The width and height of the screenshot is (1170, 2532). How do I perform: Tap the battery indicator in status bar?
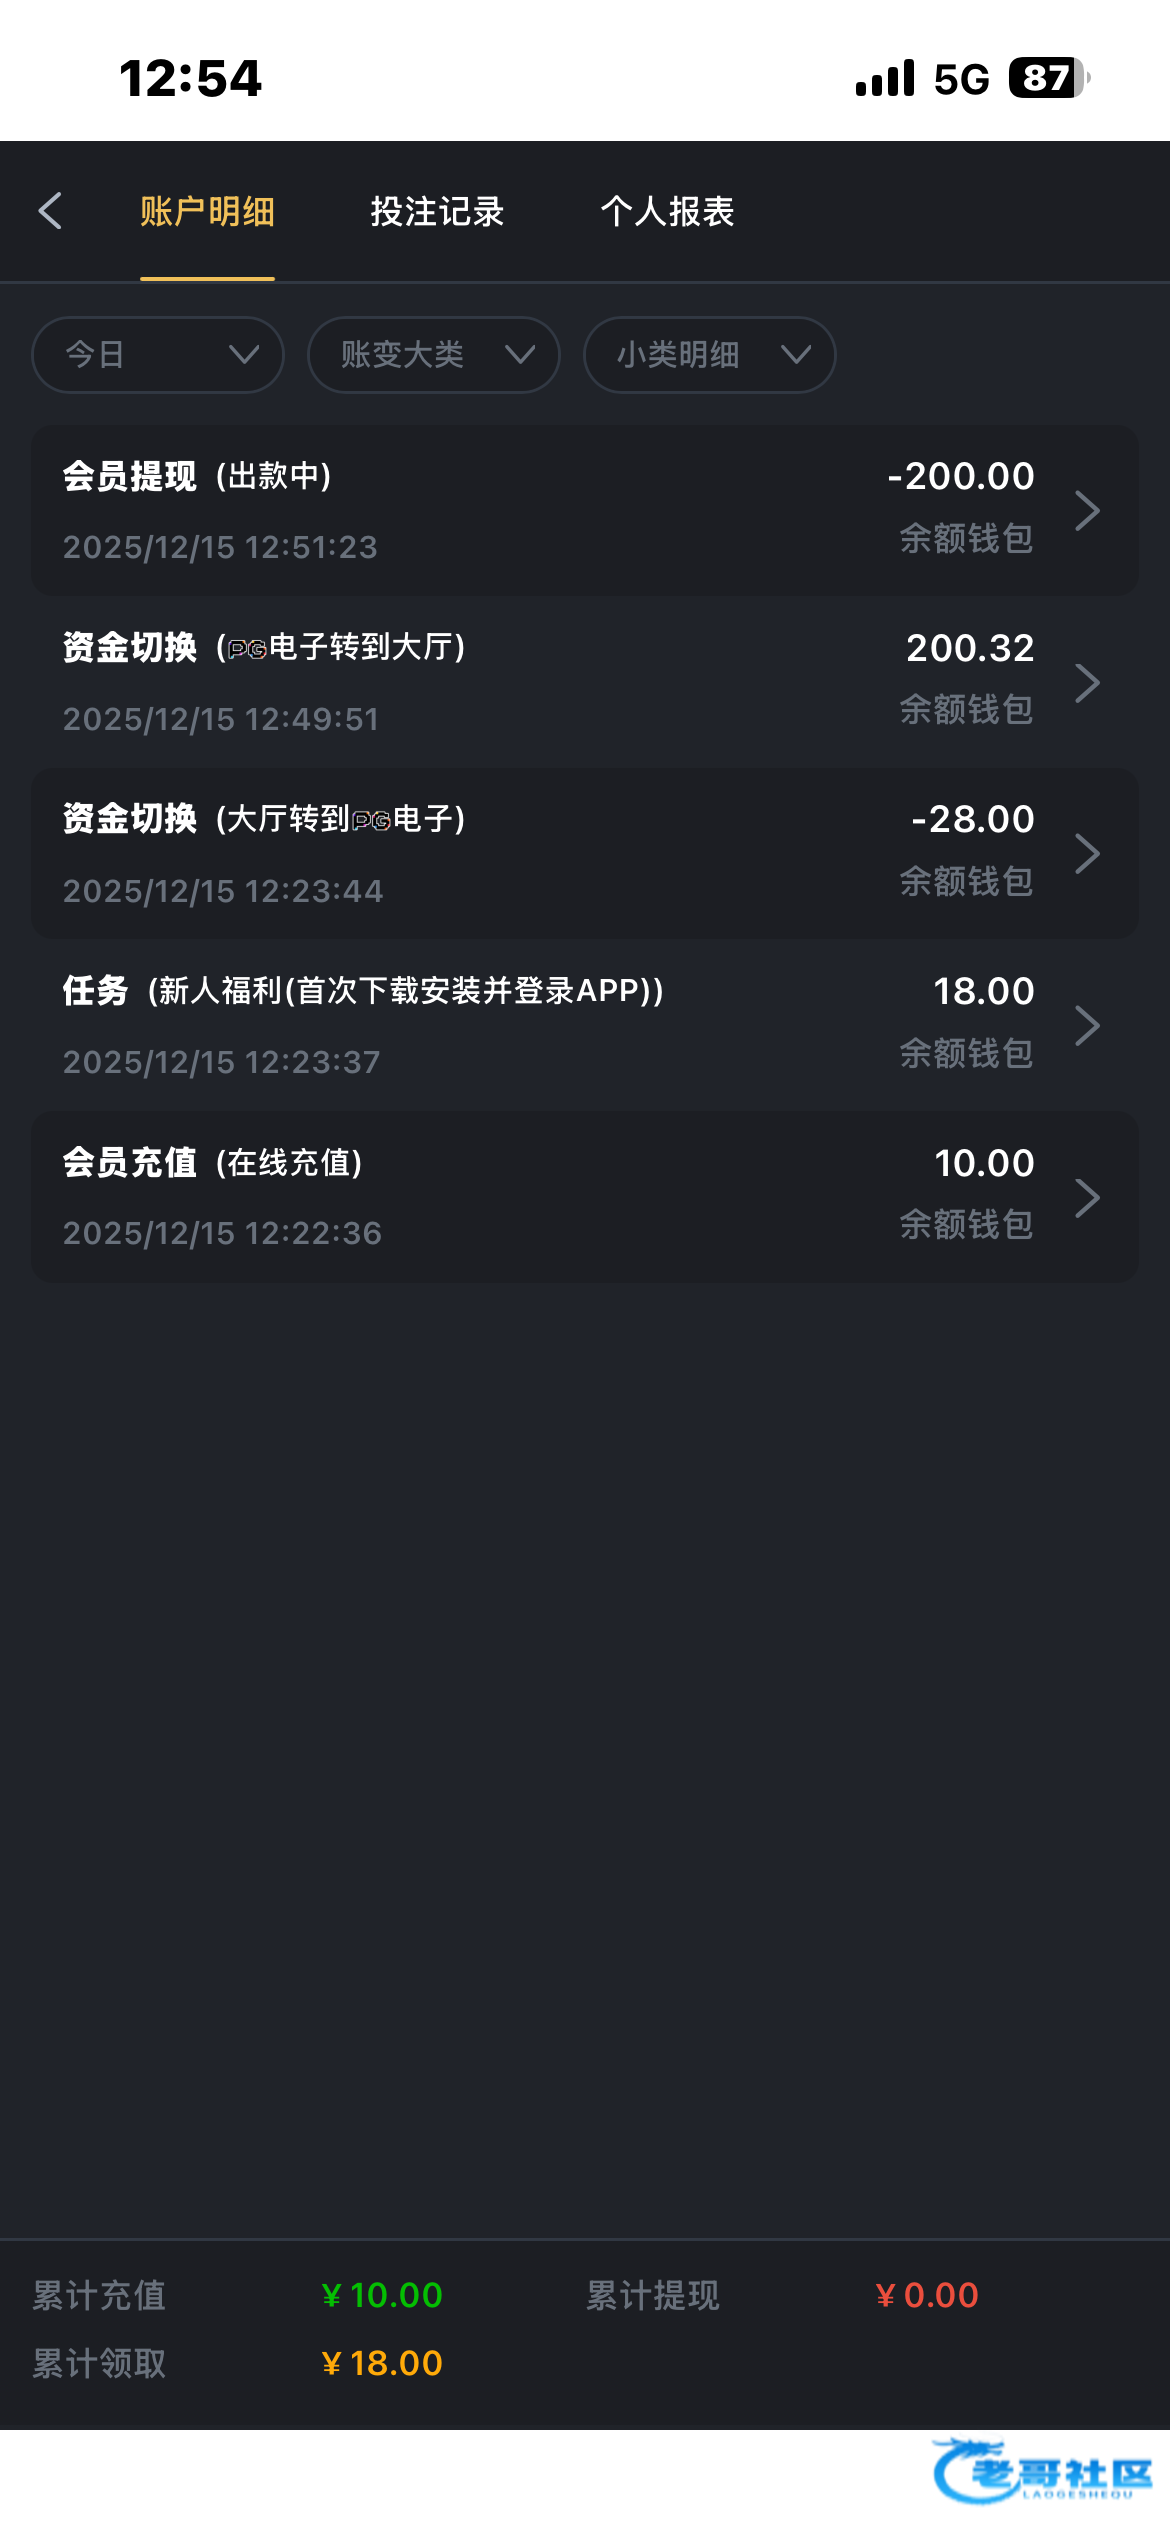coord(1048,78)
